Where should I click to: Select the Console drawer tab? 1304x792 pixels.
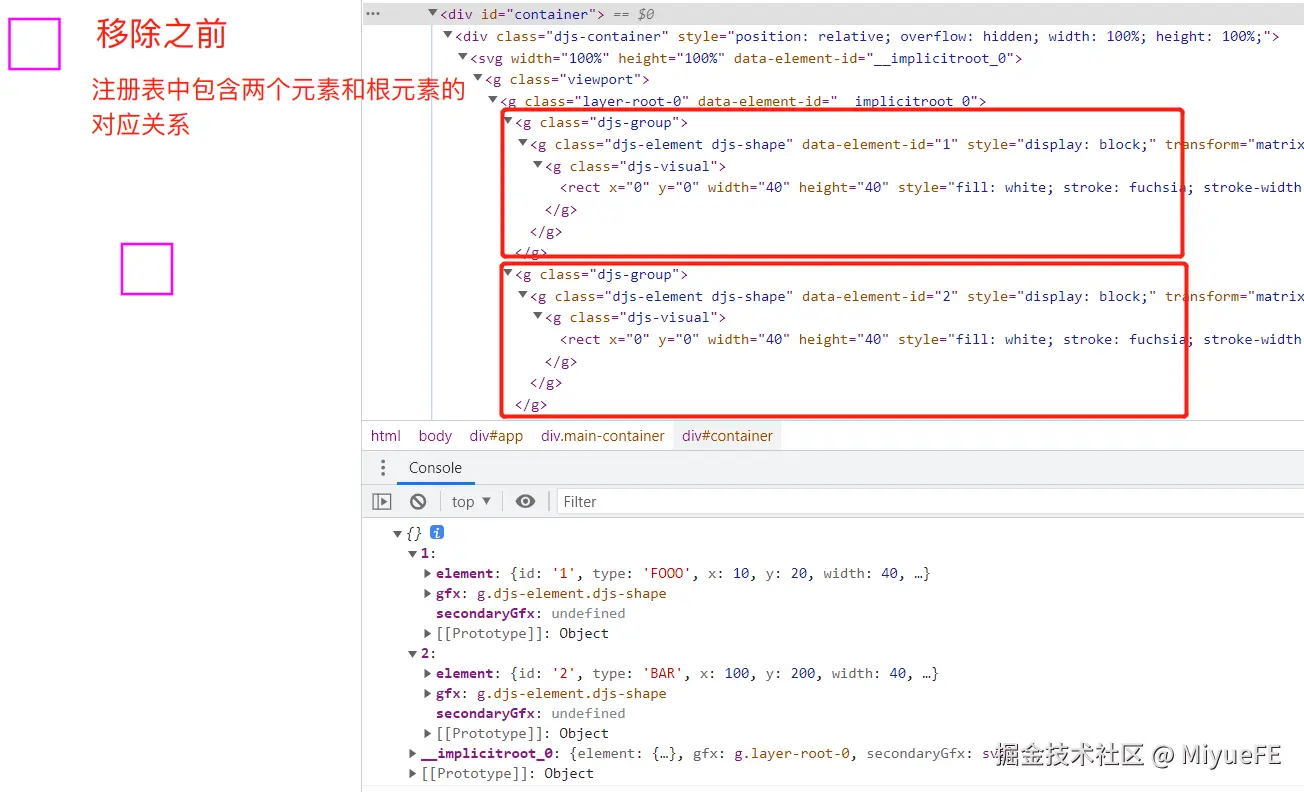435,468
